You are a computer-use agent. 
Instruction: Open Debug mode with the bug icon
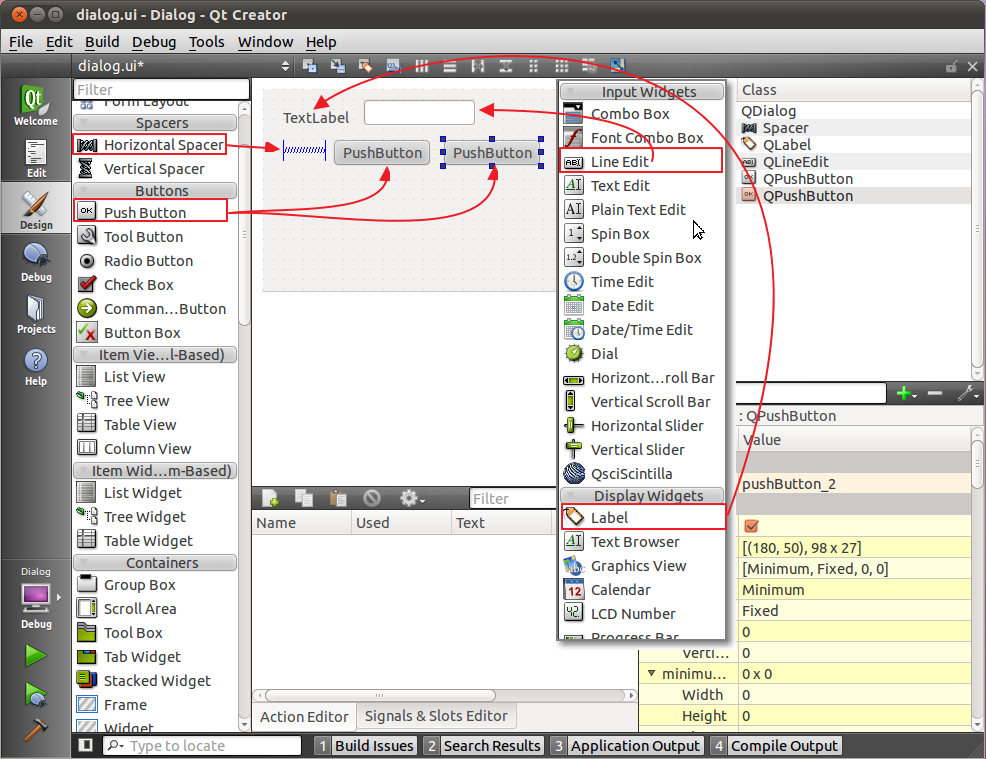tap(35, 262)
